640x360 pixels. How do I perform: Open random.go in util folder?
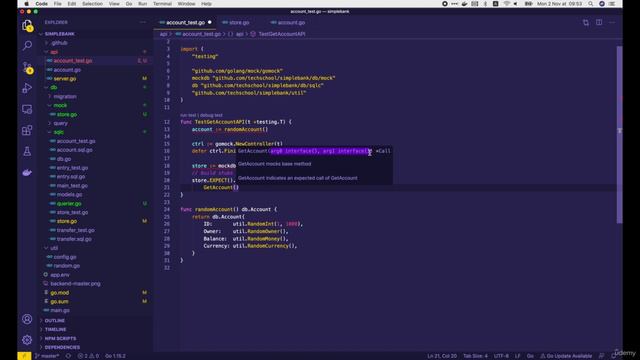point(67,266)
